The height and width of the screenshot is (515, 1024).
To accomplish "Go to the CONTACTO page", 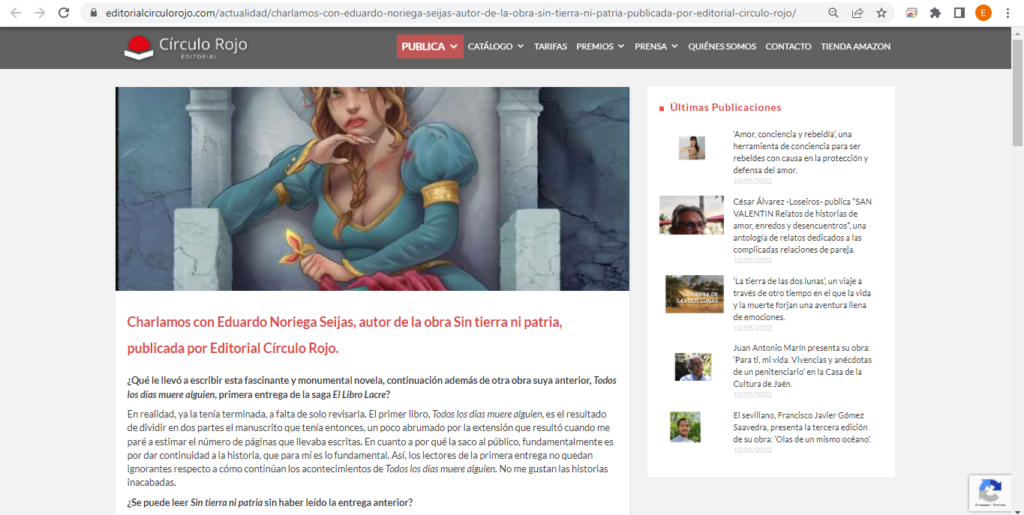I will click(788, 46).
